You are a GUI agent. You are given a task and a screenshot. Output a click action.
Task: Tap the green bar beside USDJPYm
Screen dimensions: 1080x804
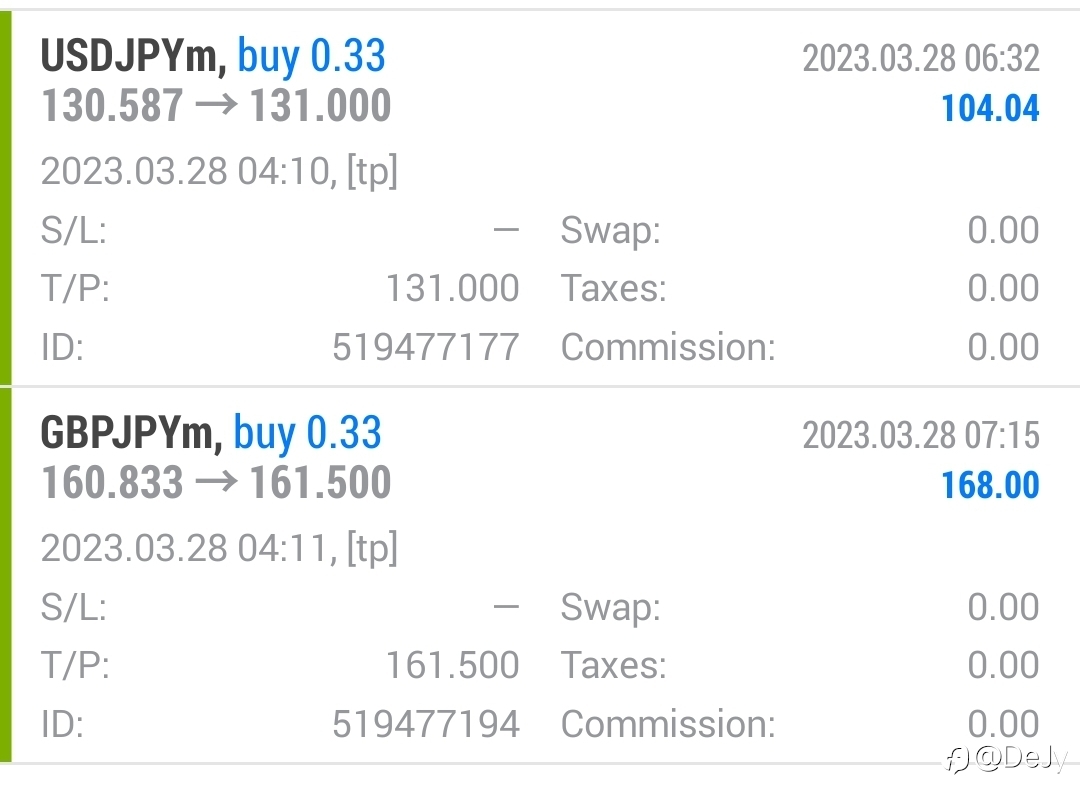[6, 198]
